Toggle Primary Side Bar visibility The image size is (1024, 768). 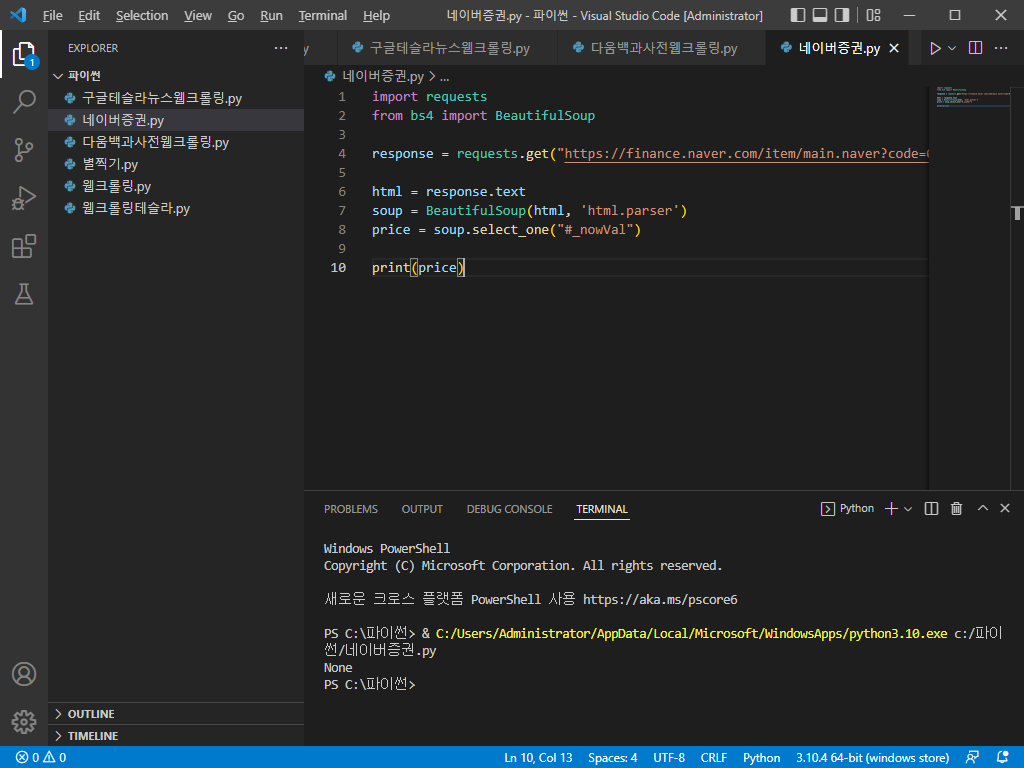[x=797, y=15]
